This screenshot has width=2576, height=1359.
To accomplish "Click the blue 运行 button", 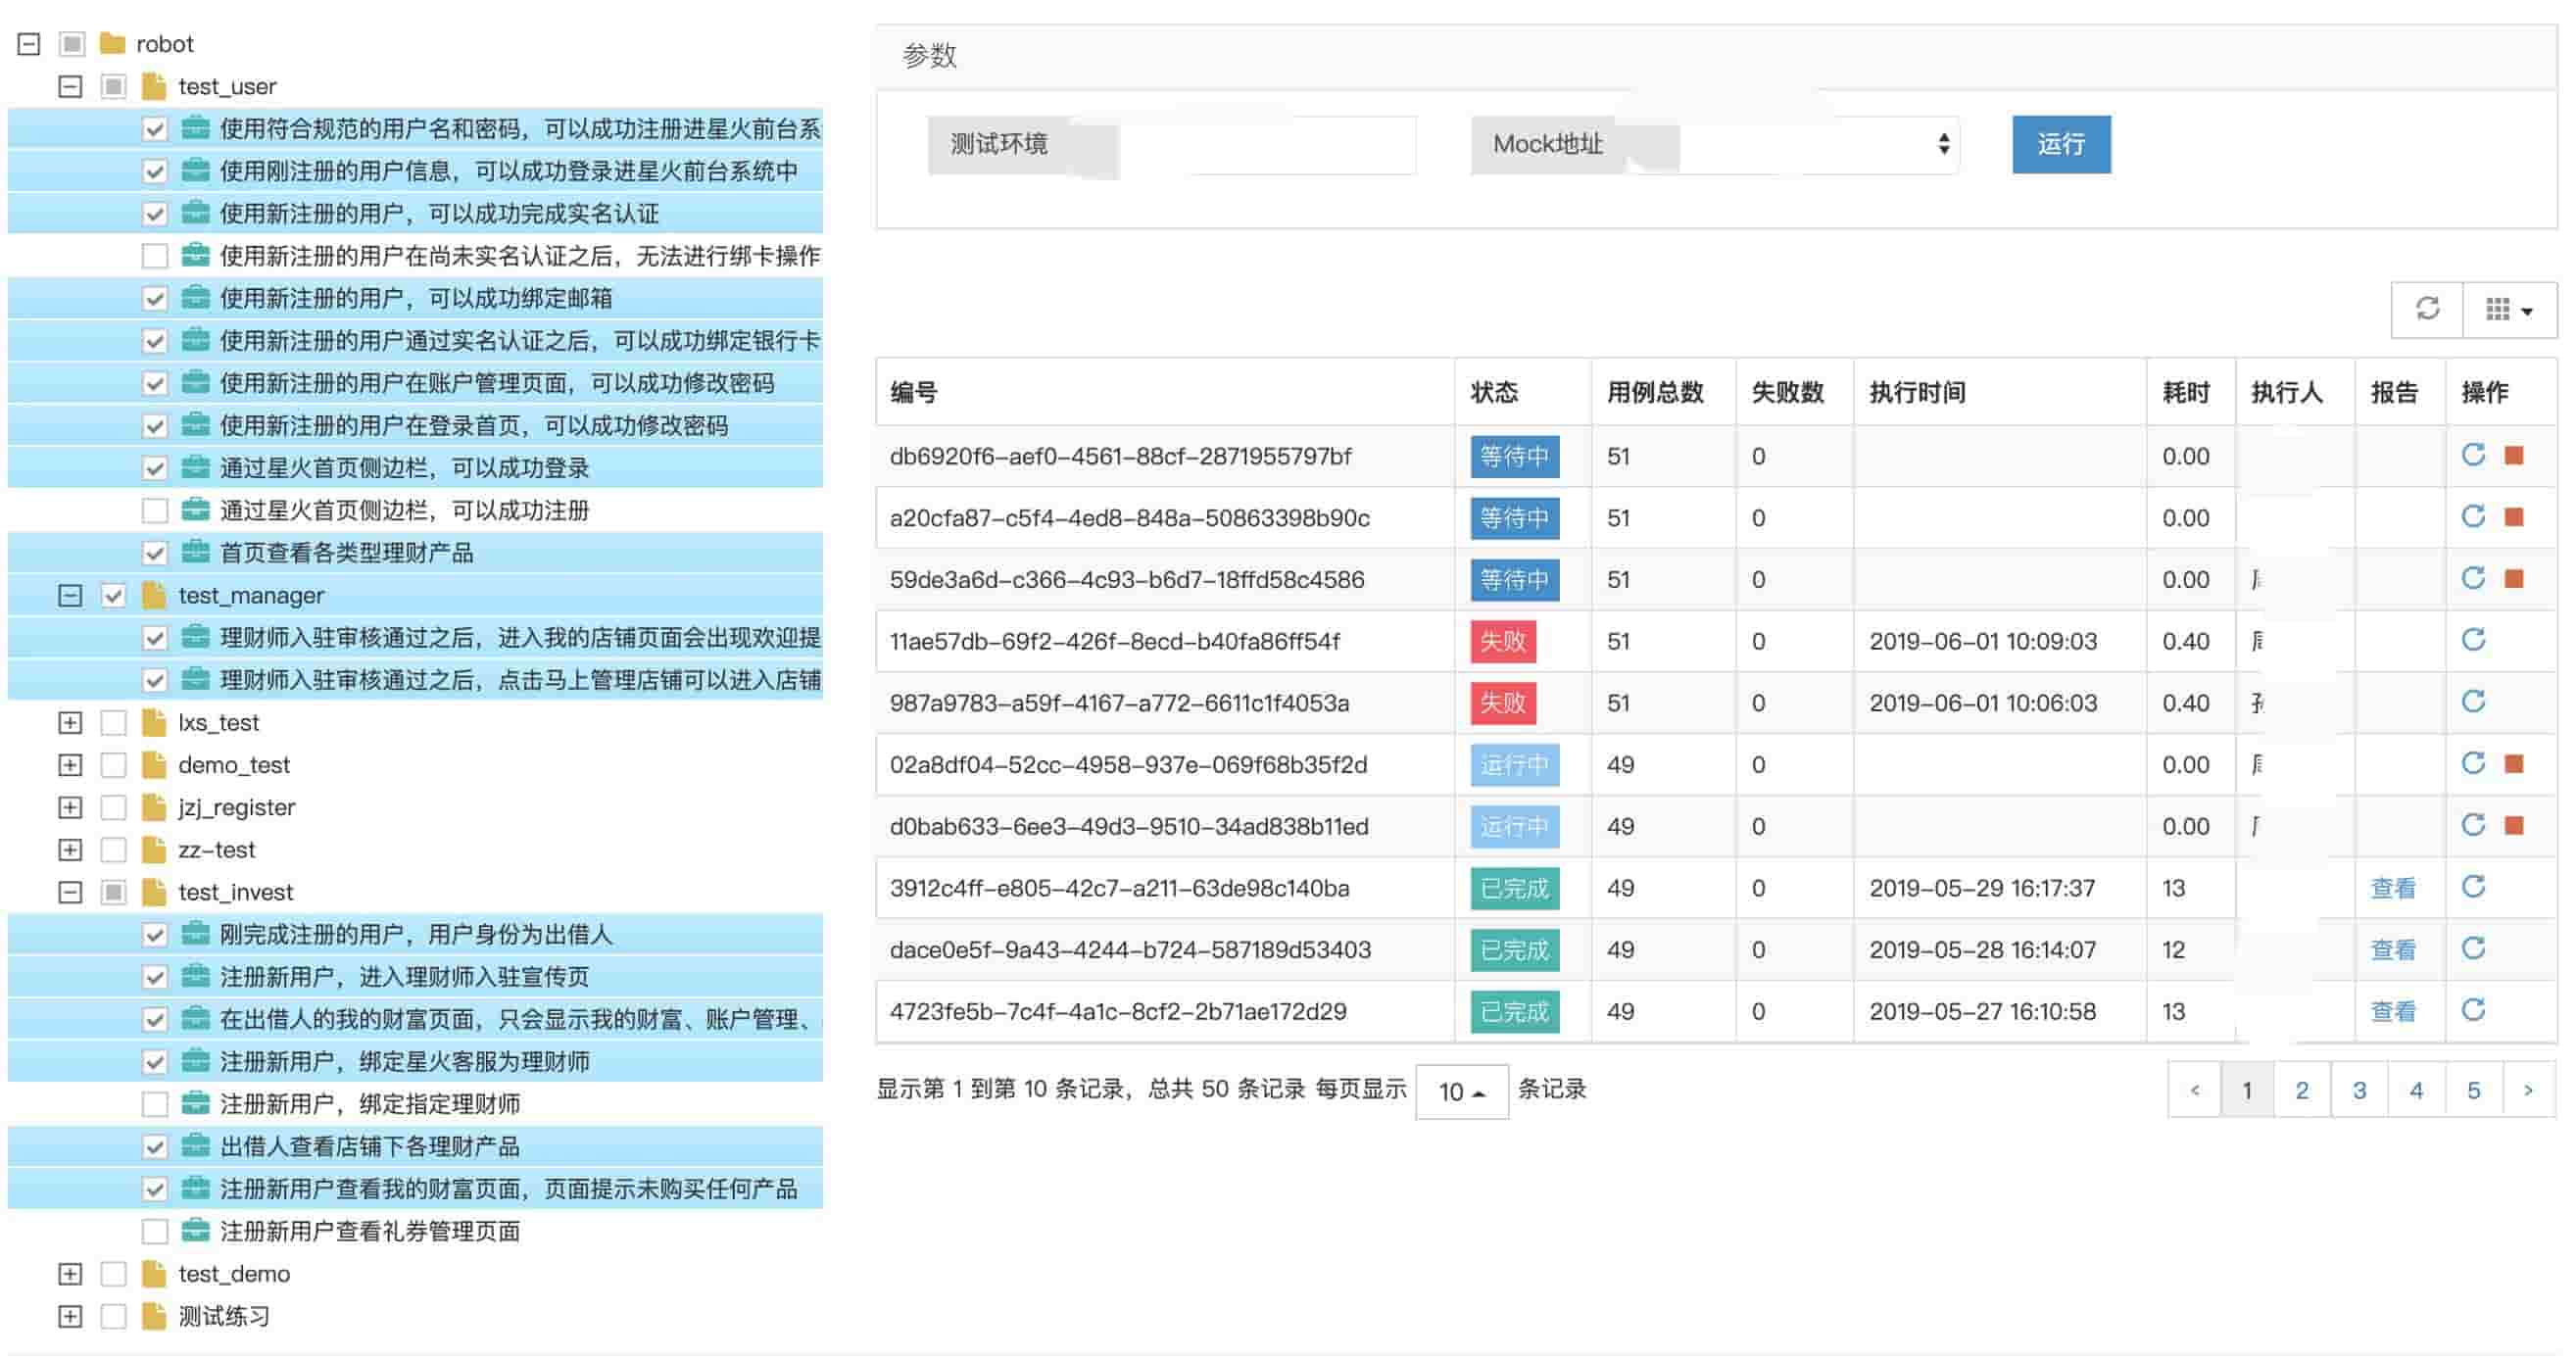I will coord(2061,145).
